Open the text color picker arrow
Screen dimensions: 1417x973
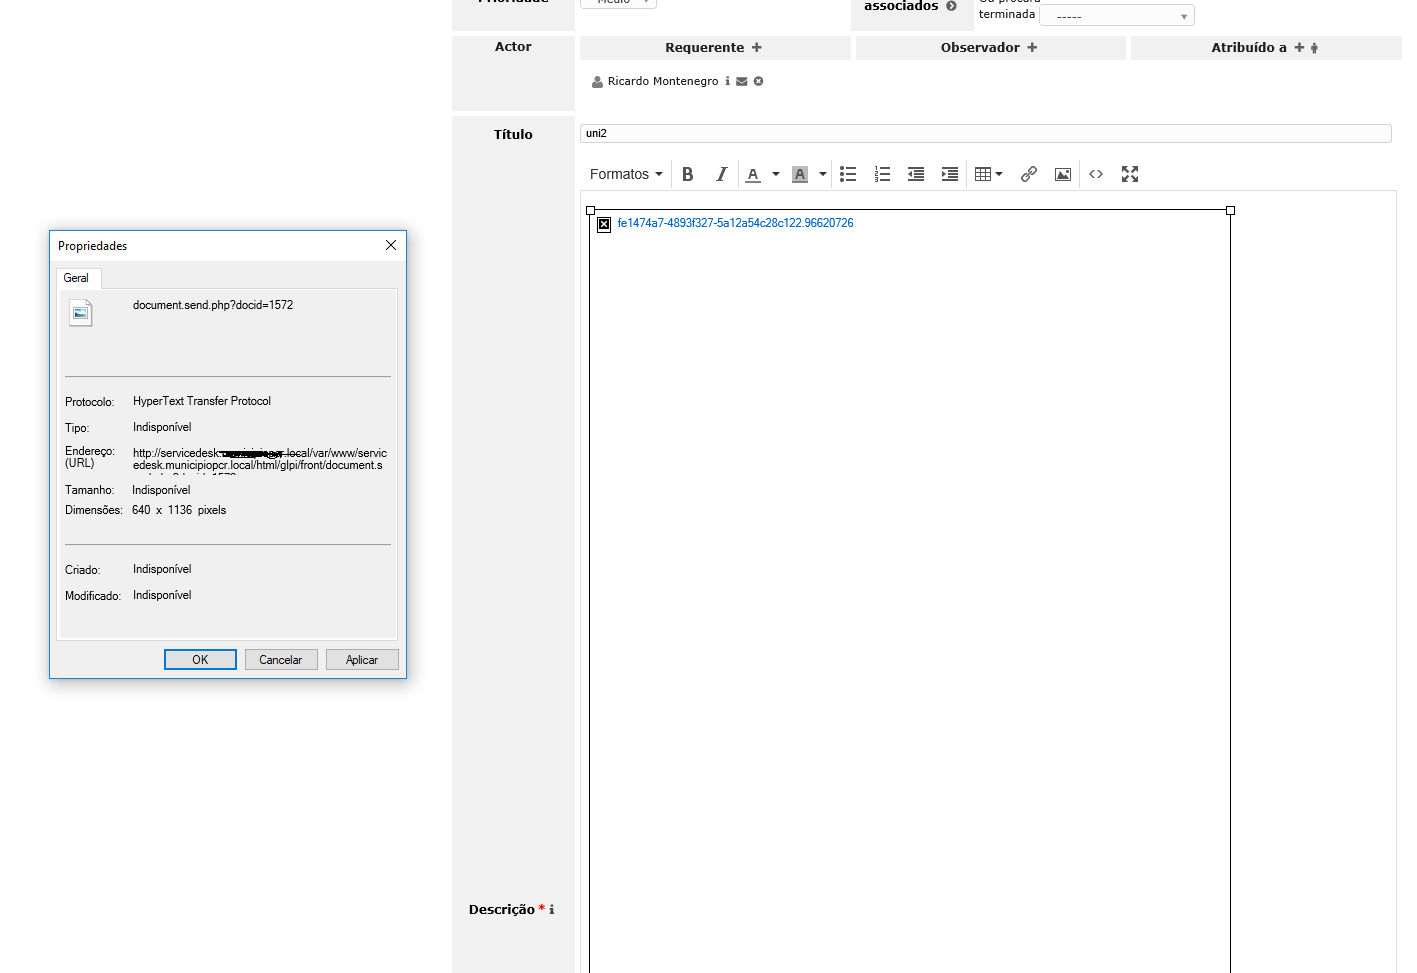click(775, 173)
